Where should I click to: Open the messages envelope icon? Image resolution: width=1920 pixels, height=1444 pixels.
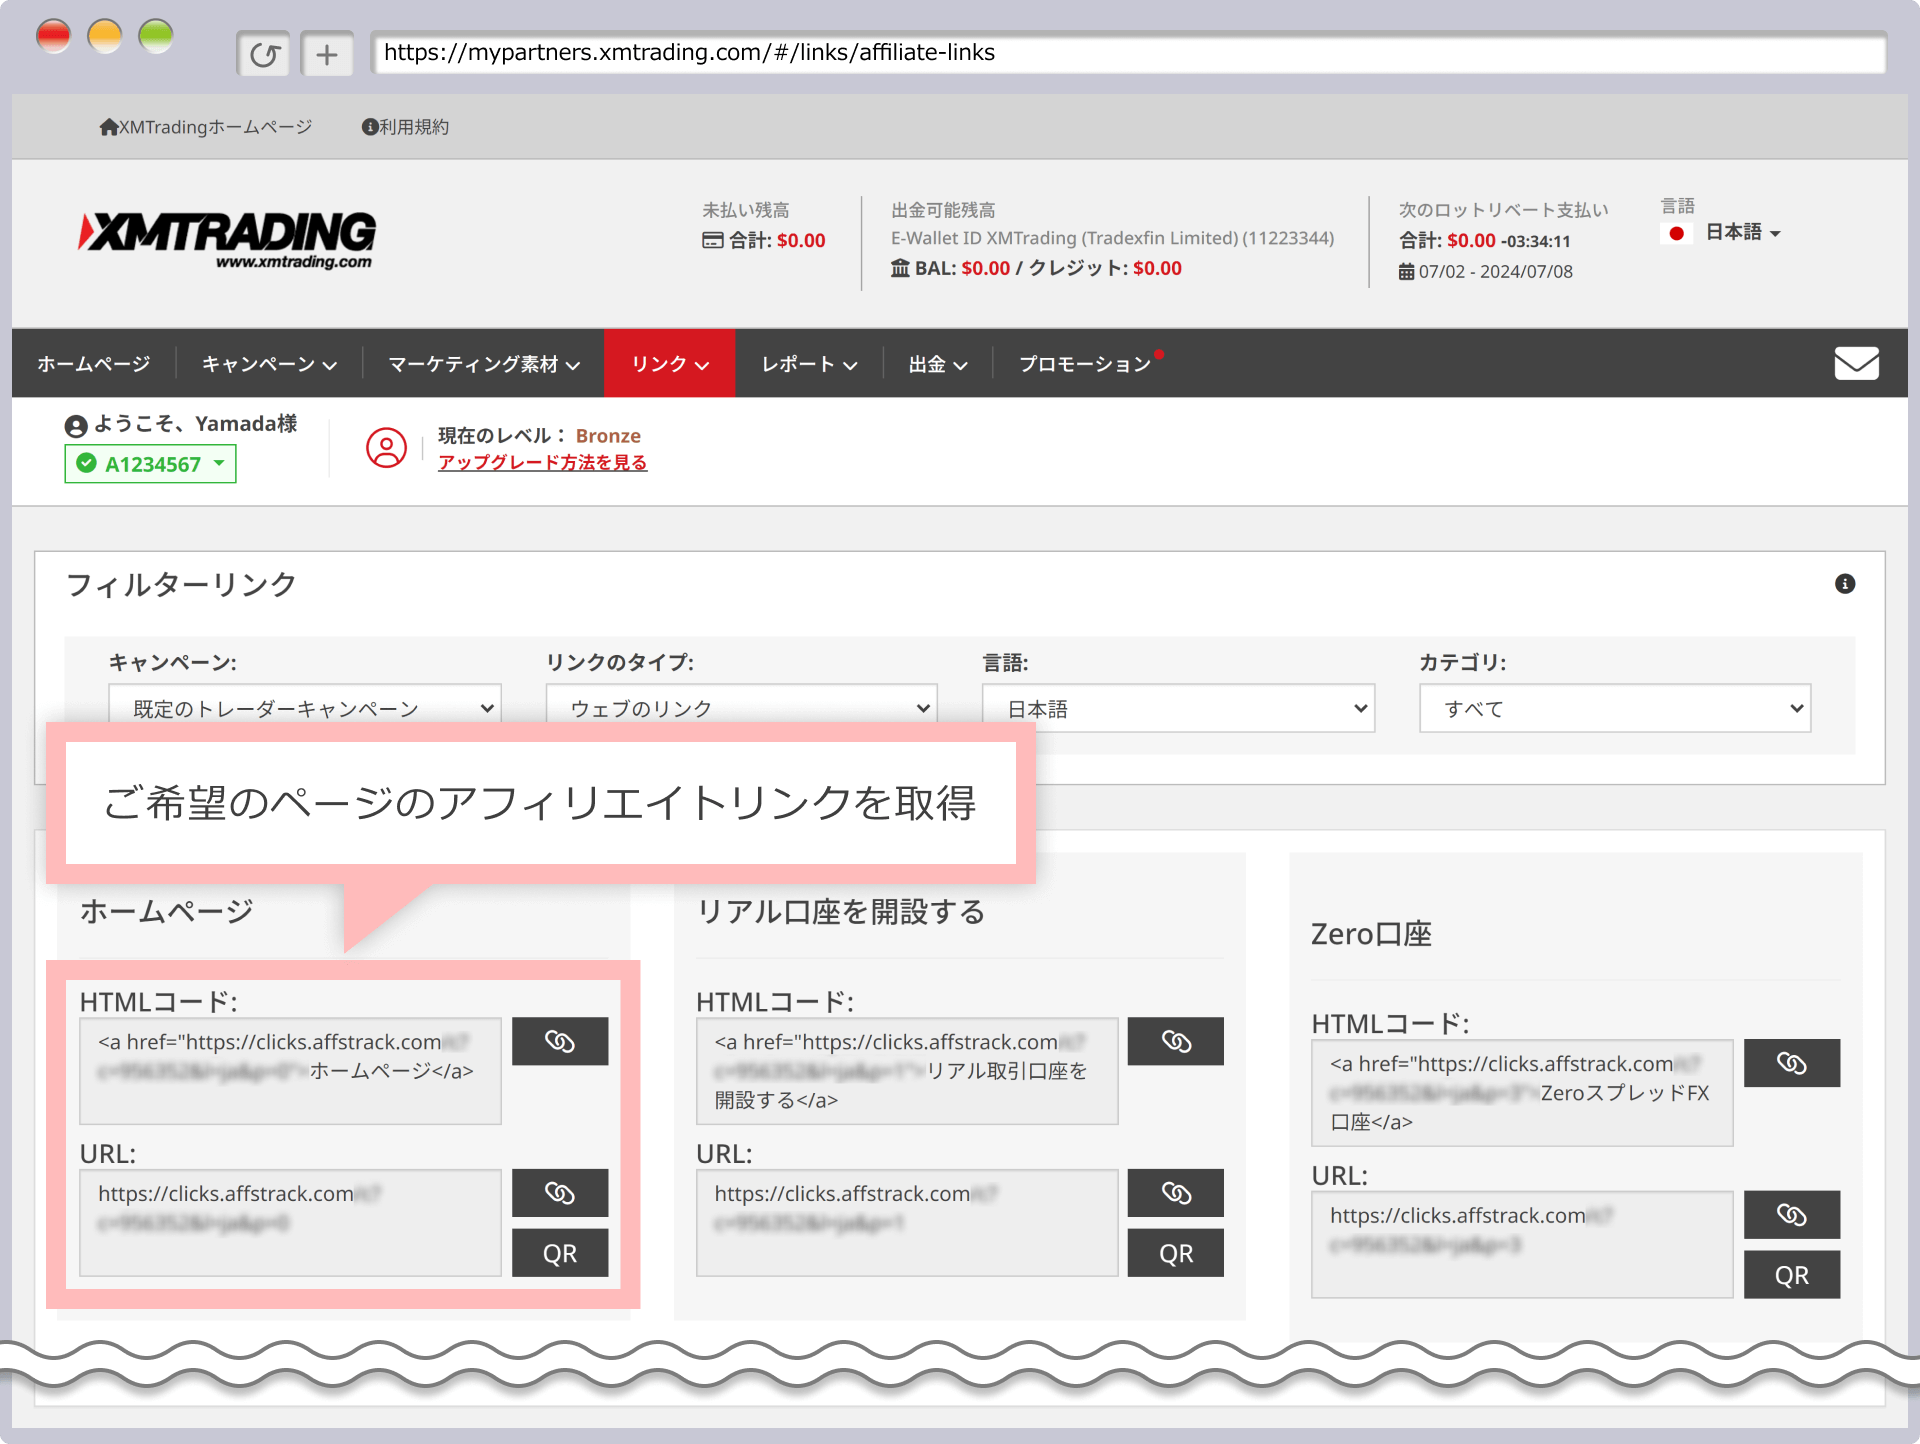pyautogui.click(x=1856, y=363)
